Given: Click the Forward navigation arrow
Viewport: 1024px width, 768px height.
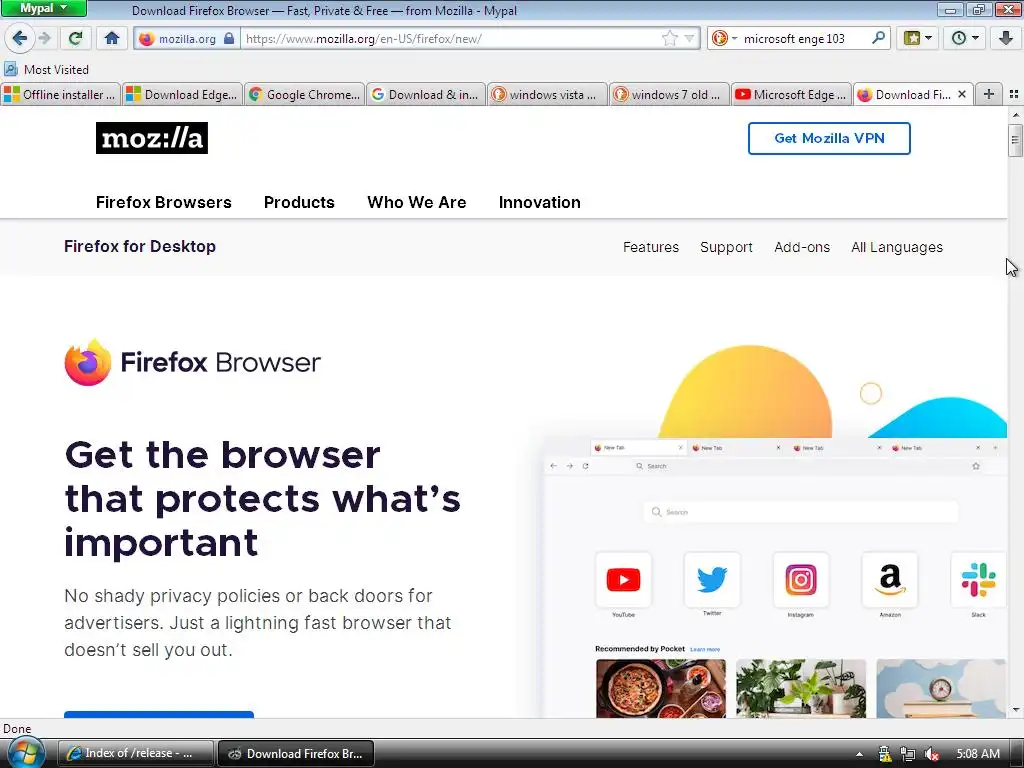Looking at the screenshot, I should point(44,39).
